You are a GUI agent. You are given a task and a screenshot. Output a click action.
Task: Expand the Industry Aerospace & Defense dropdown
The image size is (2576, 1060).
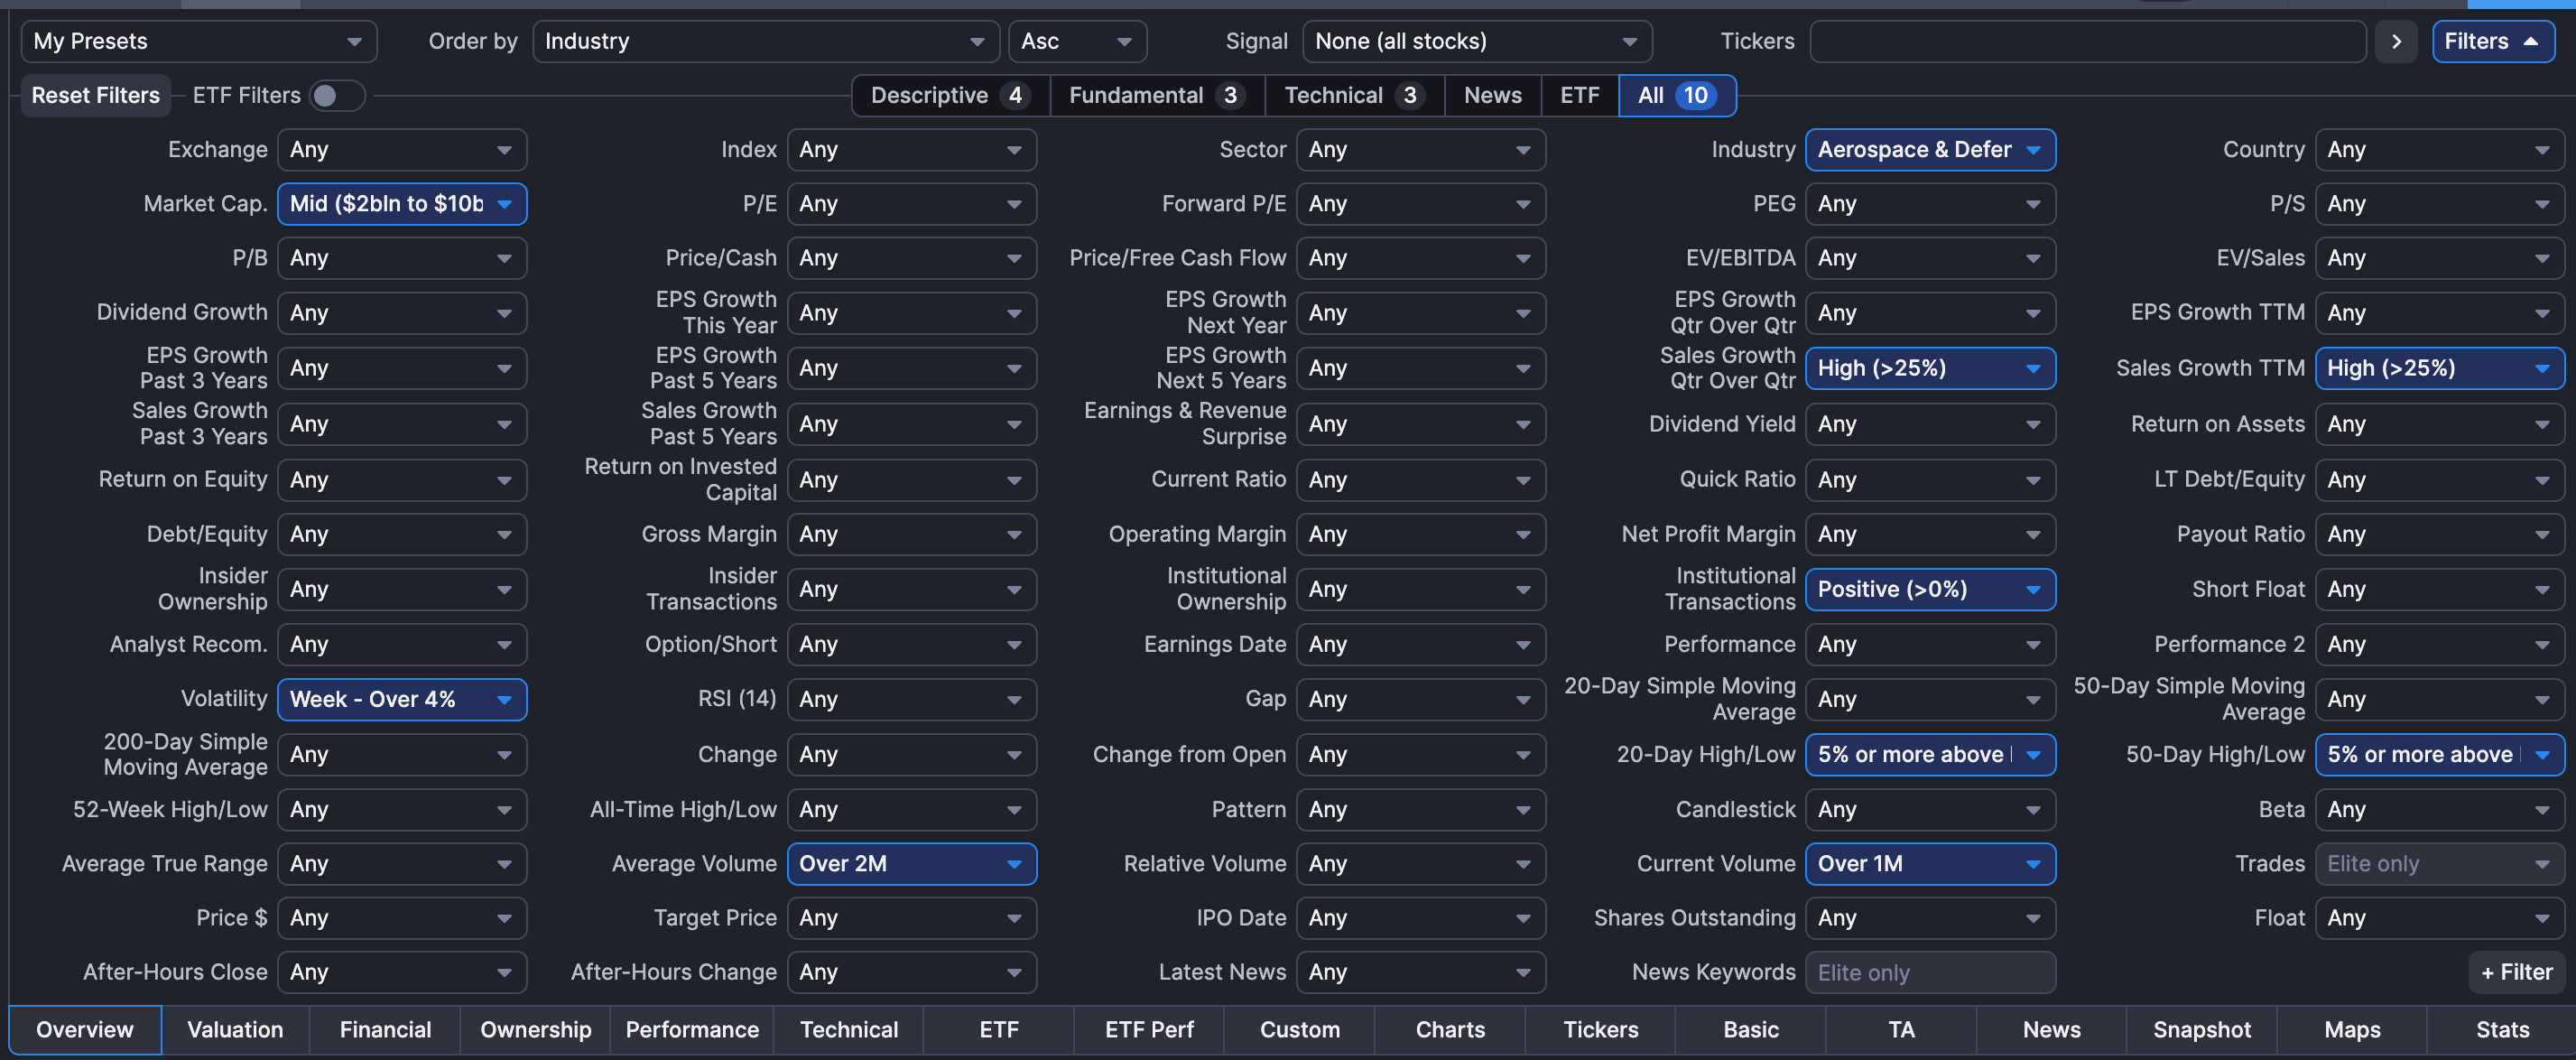tap(1929, 150)
